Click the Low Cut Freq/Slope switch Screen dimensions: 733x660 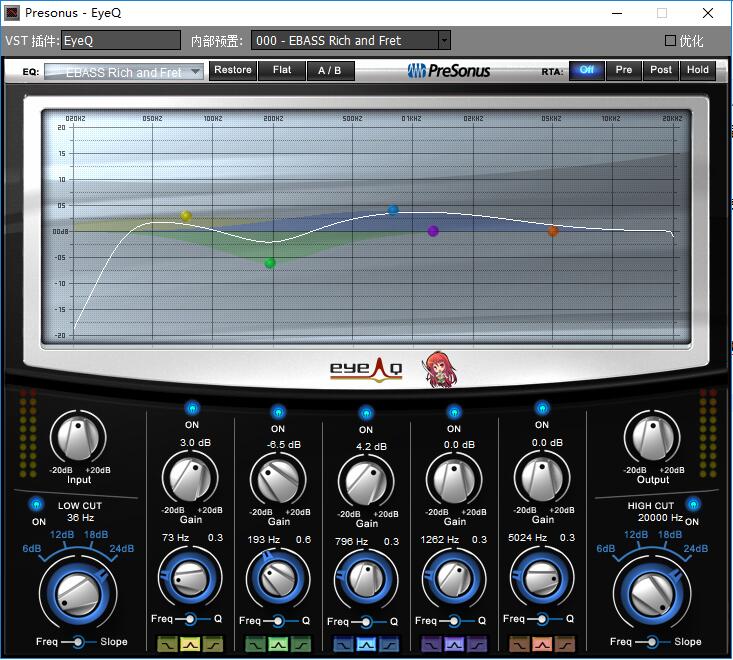click(x=78, y=642)
